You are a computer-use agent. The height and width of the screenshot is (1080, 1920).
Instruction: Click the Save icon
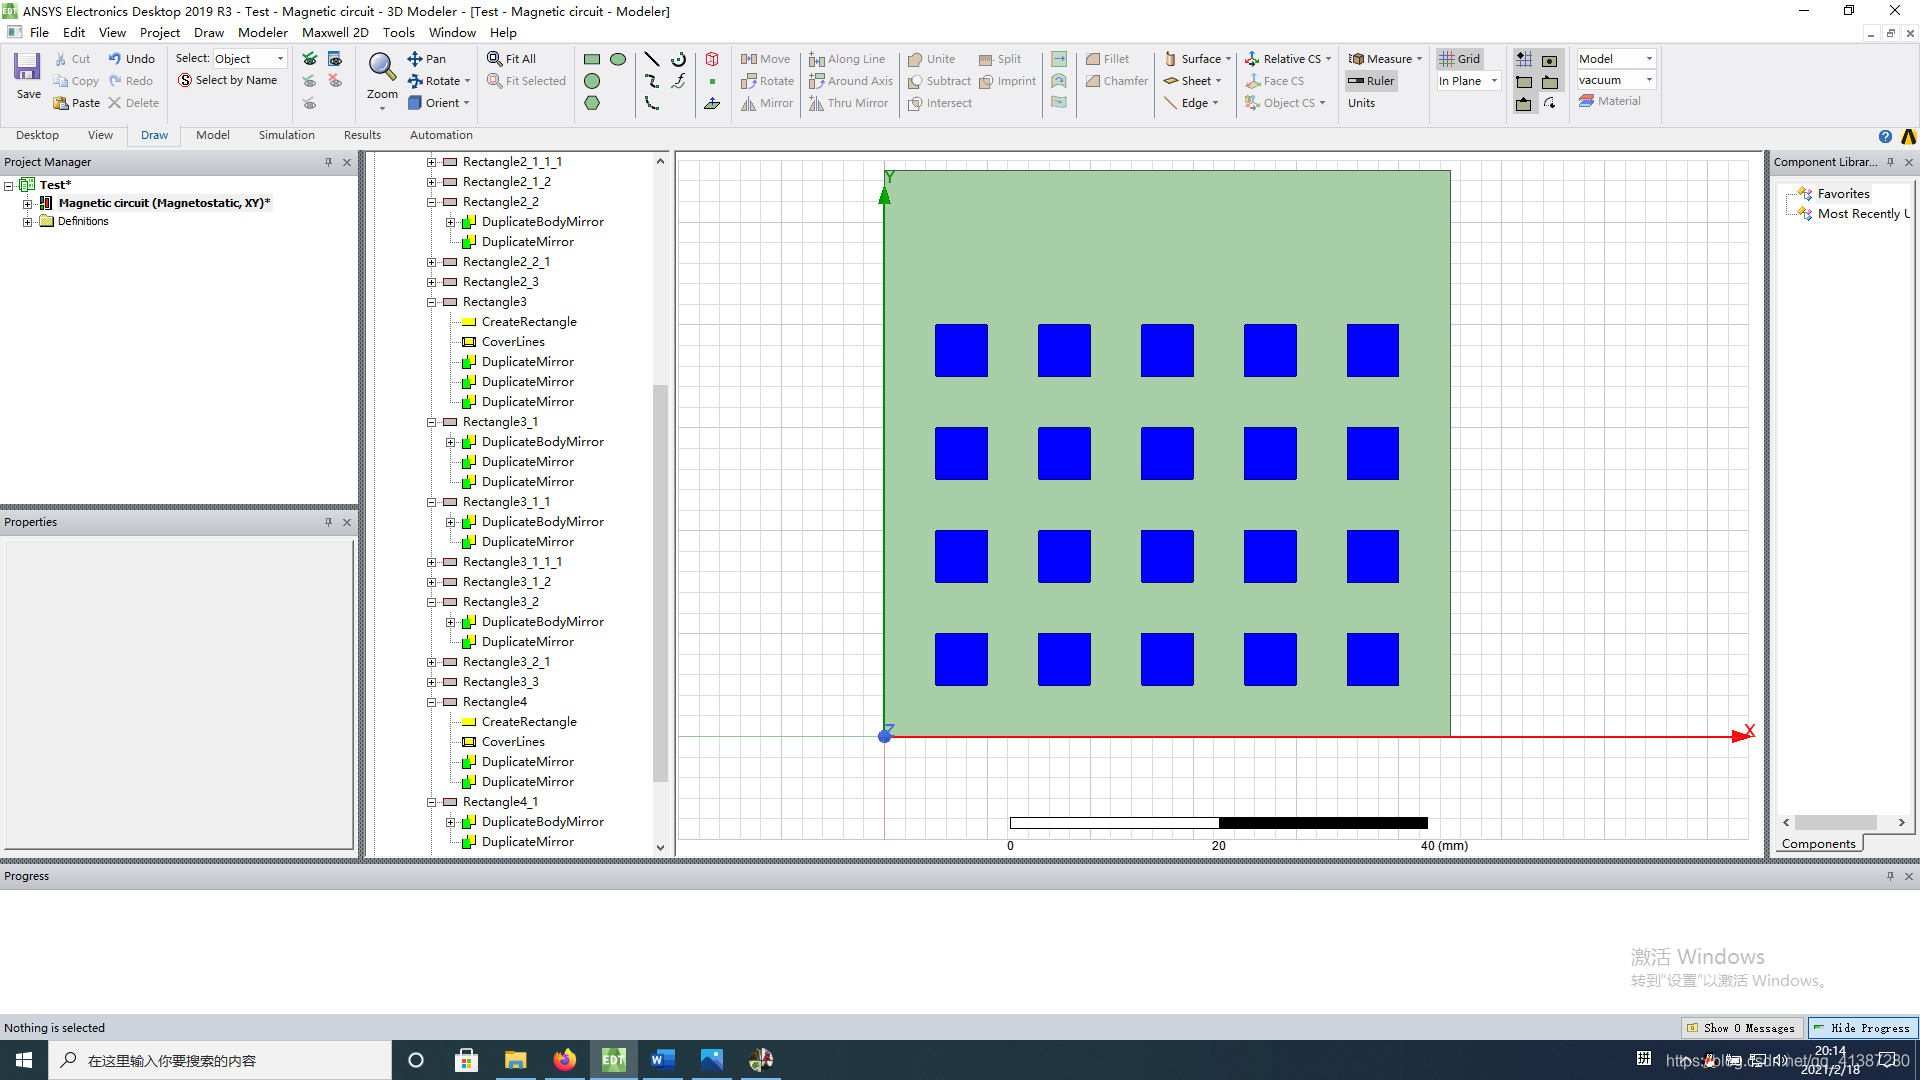[28, 68]
